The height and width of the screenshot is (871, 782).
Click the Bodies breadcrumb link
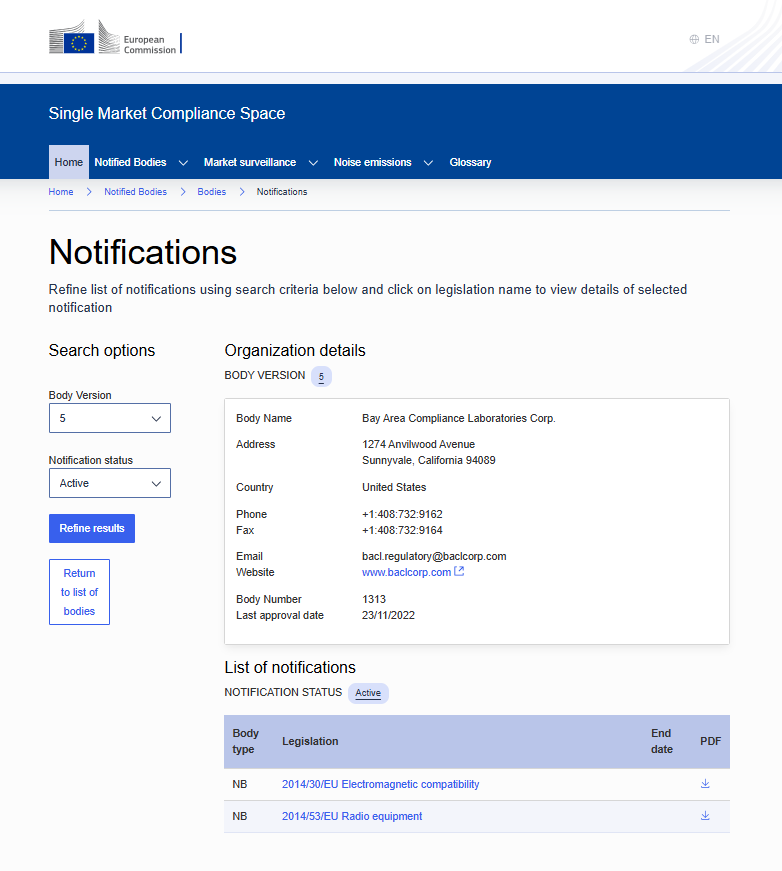[x=211, y=192]
